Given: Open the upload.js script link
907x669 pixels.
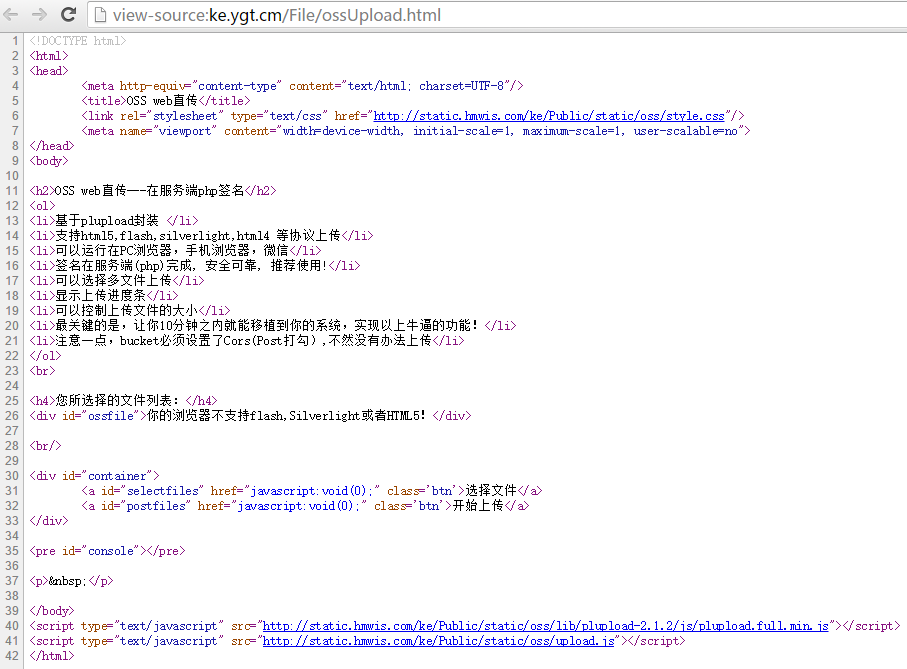Looking at the screenshot, I should coord(438,641).
